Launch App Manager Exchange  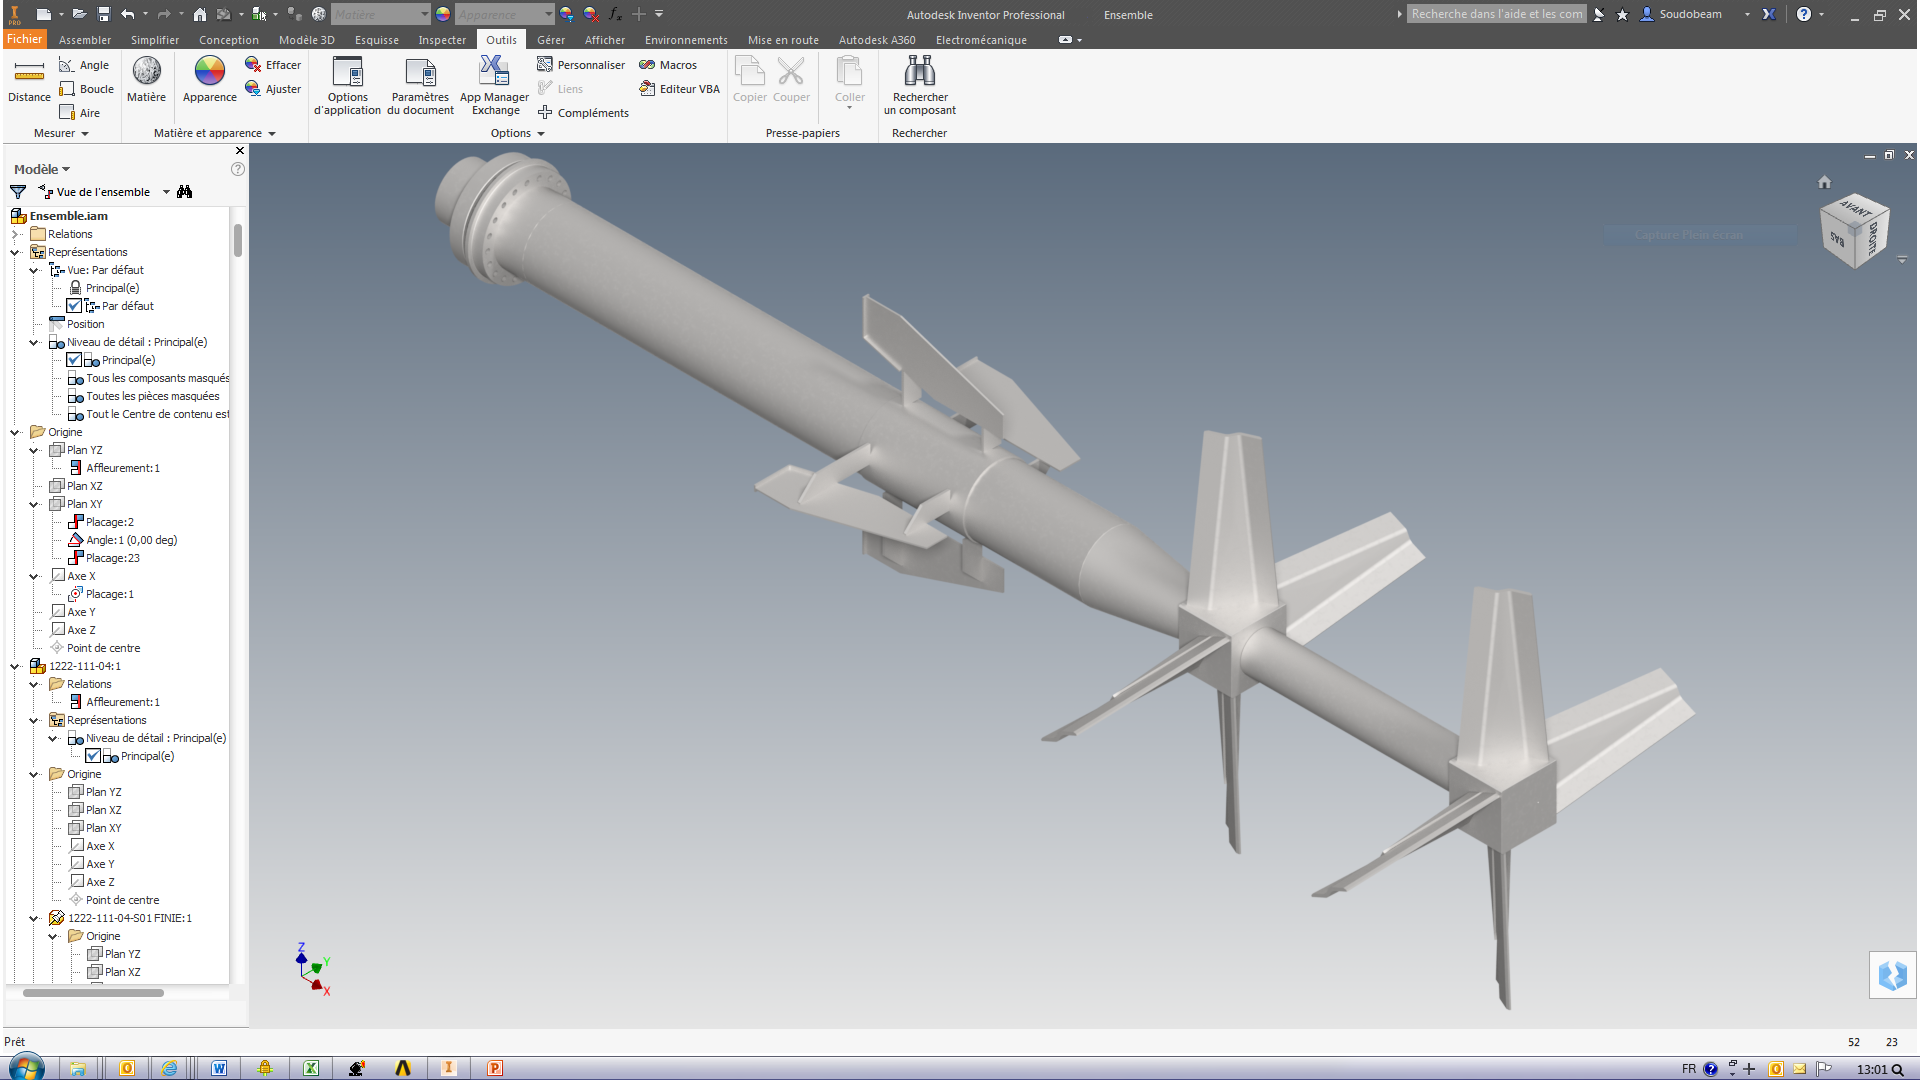(x=494, y=86)
